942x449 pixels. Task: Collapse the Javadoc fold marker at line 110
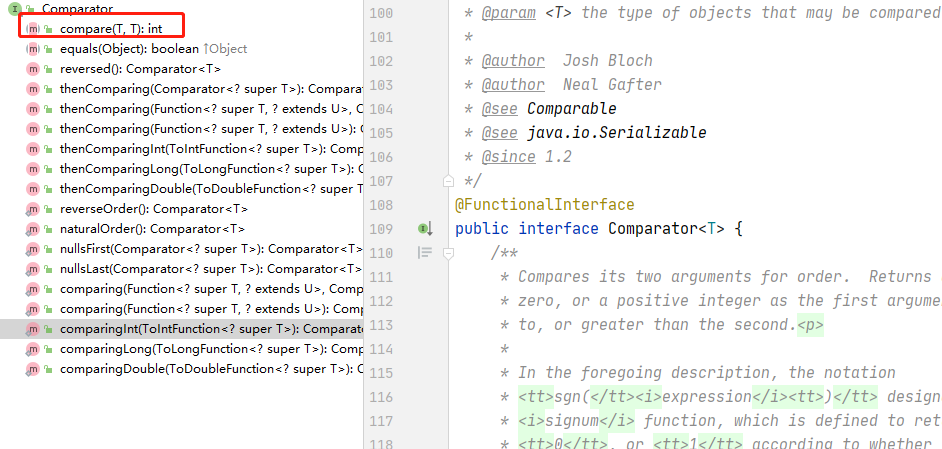click(x=449, y=253)
